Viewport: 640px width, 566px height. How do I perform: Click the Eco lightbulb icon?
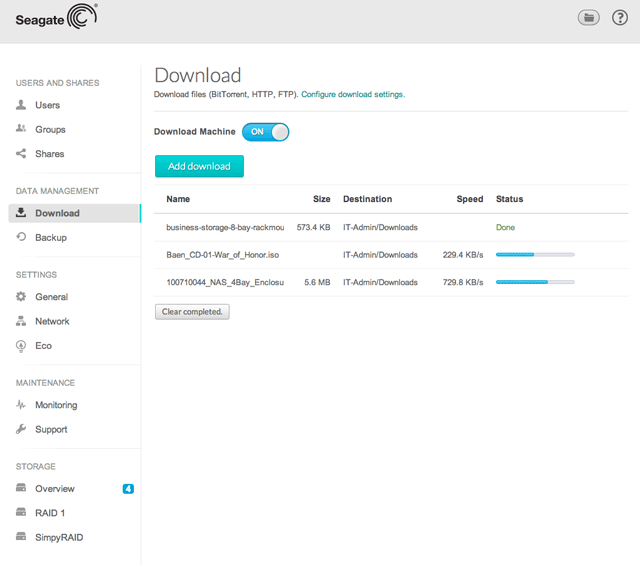(22, 346)
